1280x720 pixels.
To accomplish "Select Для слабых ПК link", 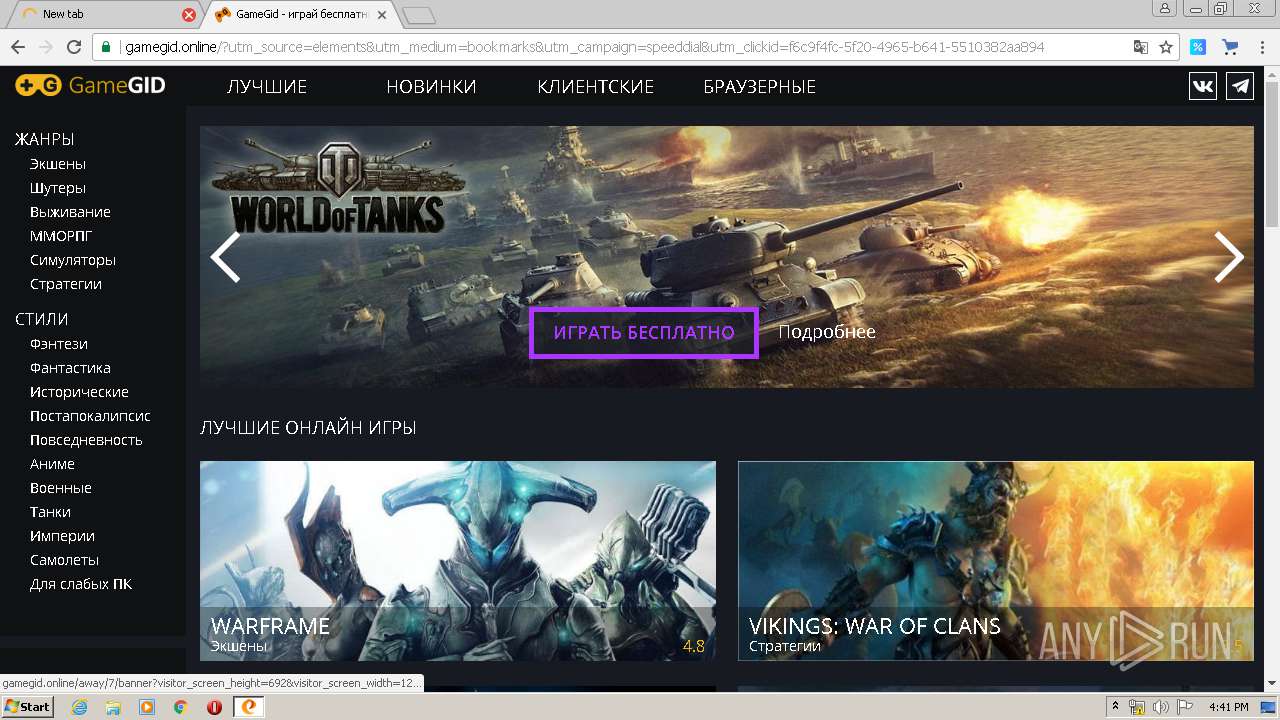I will 81,584.
